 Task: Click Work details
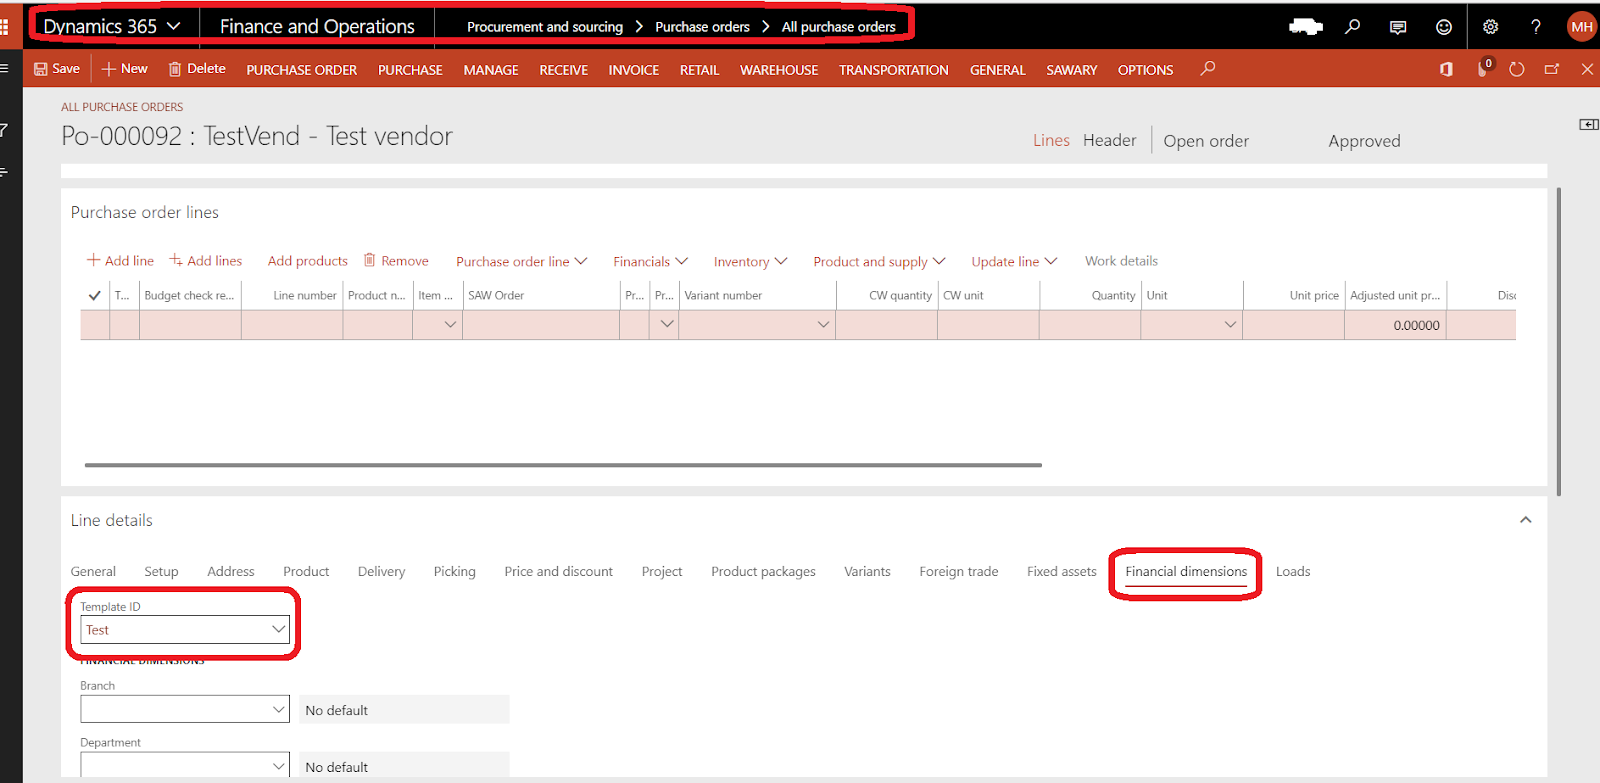1121,261
